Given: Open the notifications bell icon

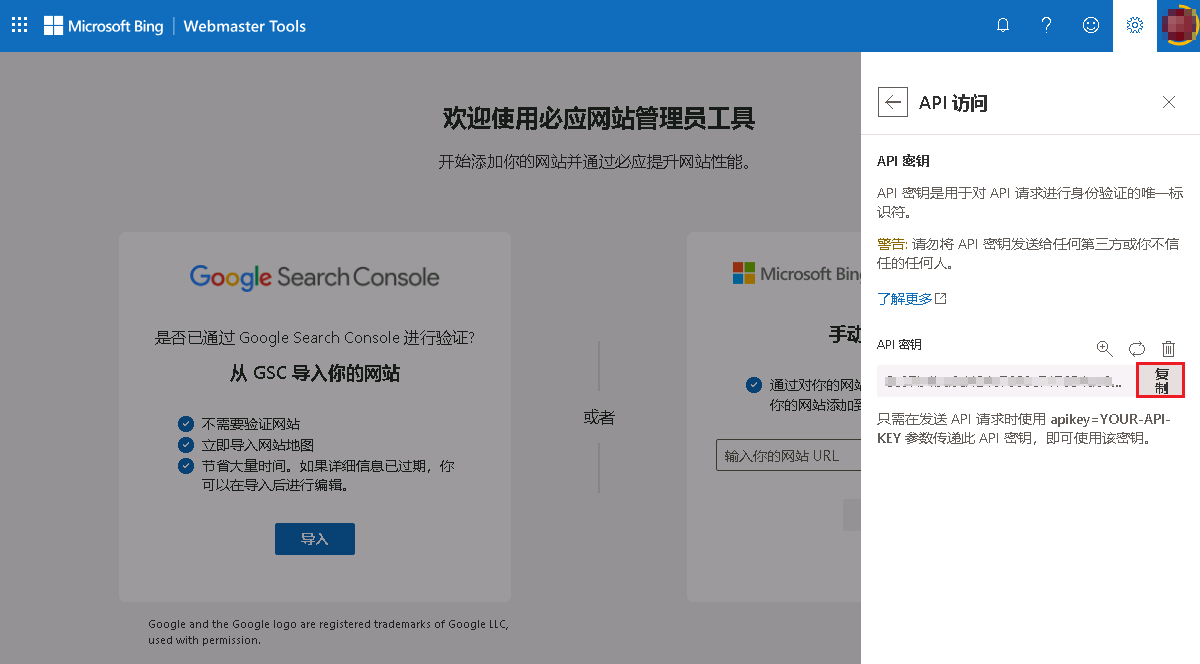Looking at the screenshot, I should [1003, 26].
